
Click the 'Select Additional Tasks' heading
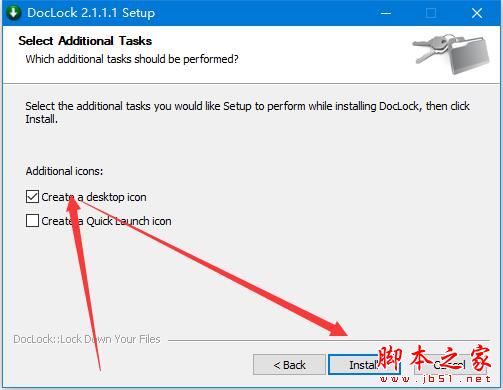85,41
